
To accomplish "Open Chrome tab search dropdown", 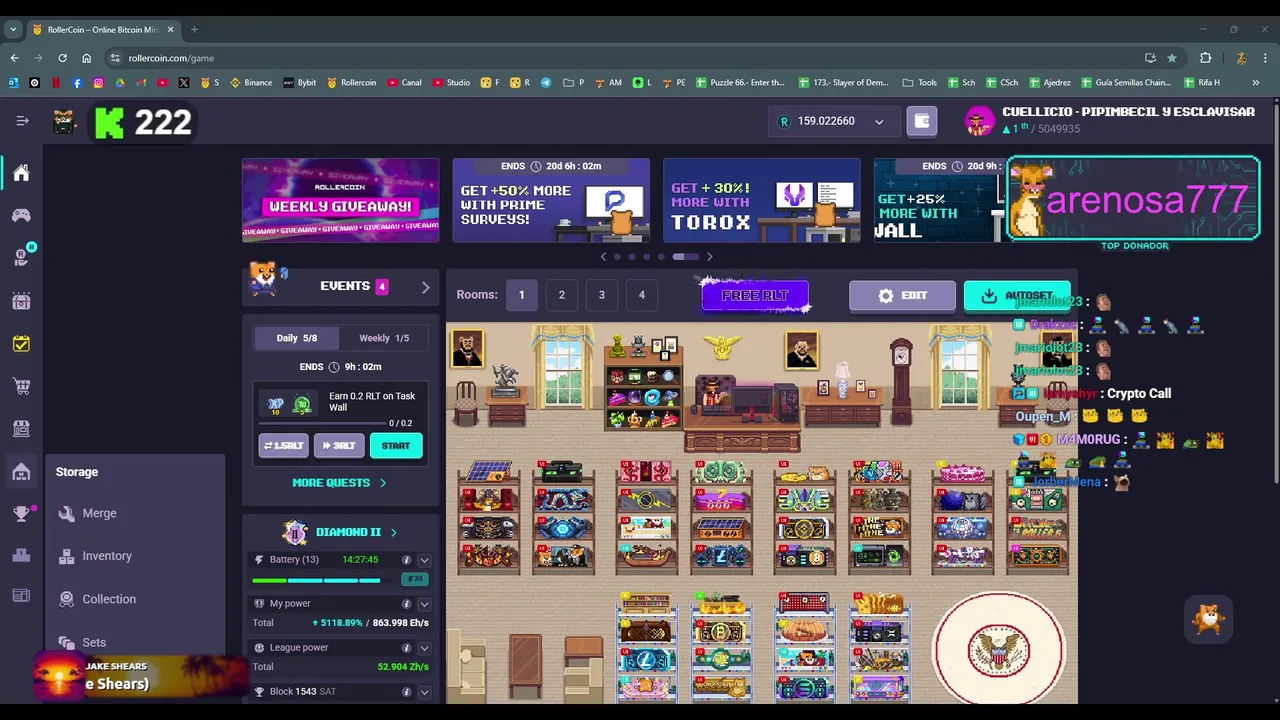I will [x=13, y=29].
